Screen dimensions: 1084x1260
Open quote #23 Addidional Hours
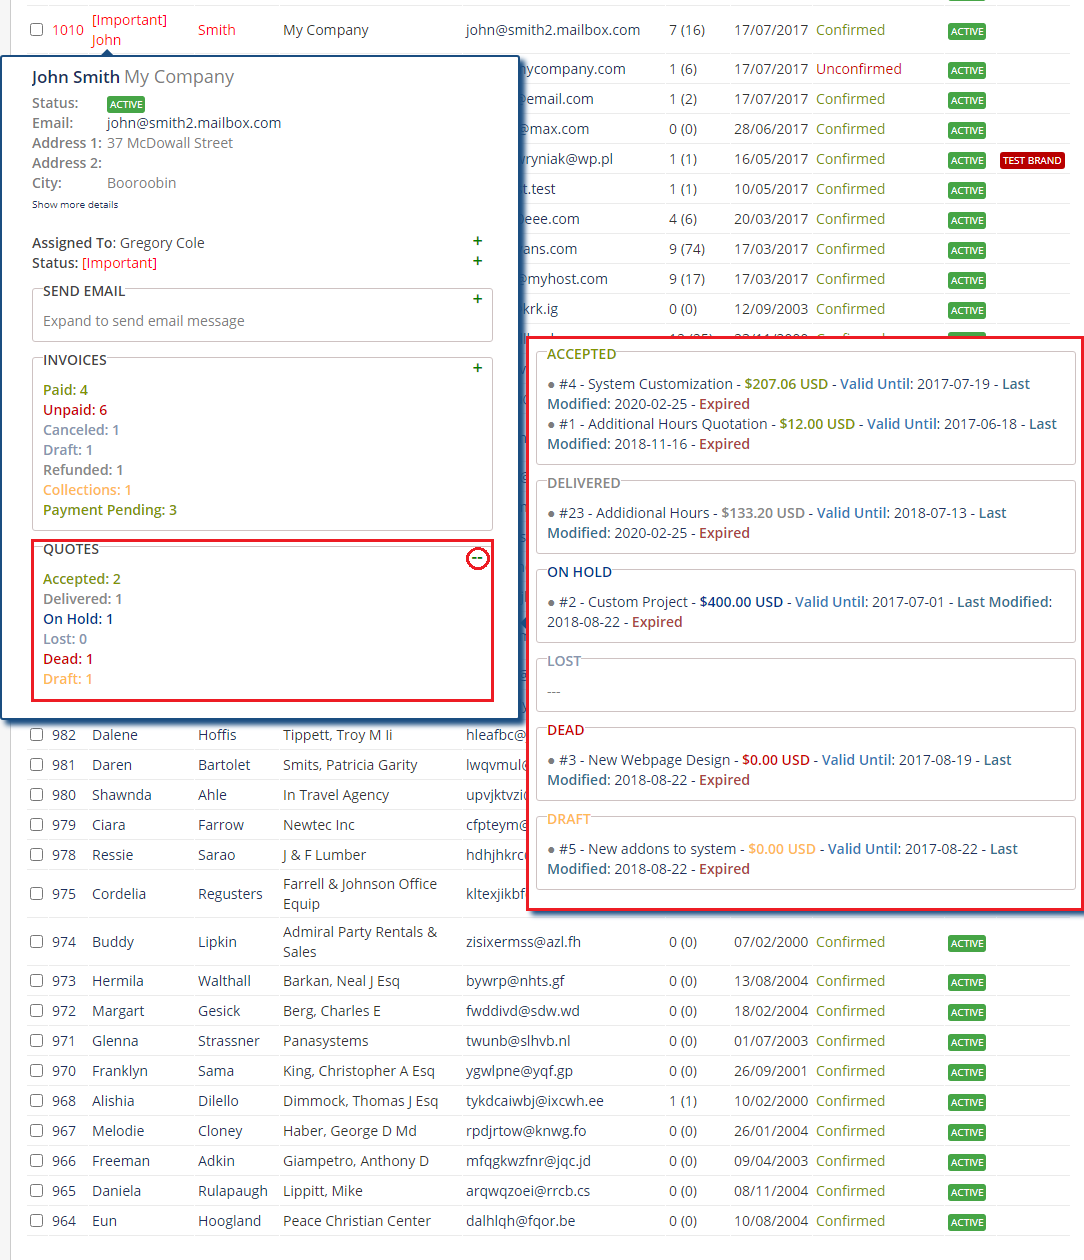(x=634, y=513)
